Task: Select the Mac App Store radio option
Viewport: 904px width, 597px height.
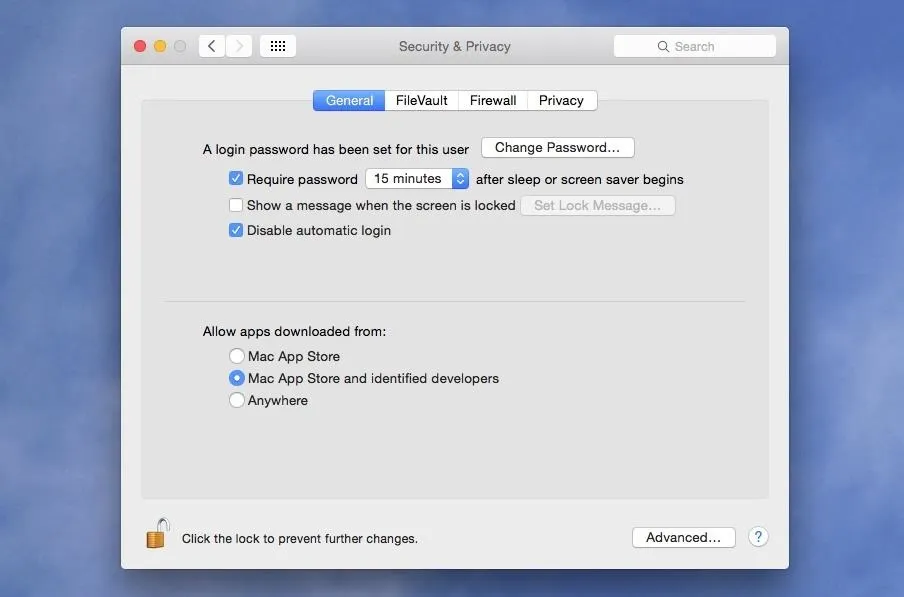Action: 236,356
